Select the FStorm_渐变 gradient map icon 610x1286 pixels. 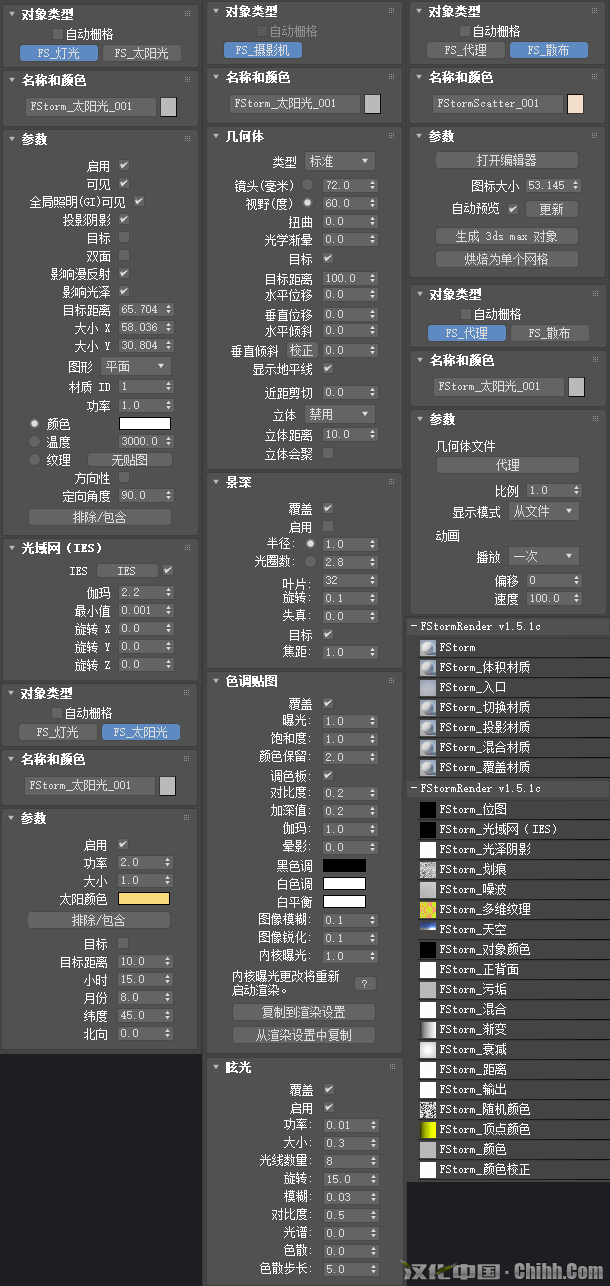pos(427,1030)
